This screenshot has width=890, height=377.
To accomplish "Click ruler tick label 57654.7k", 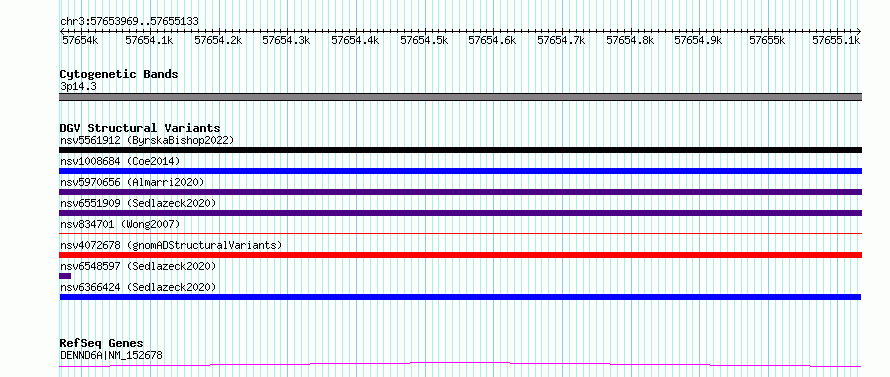I will pyautogui.click(x=561, y=40).
